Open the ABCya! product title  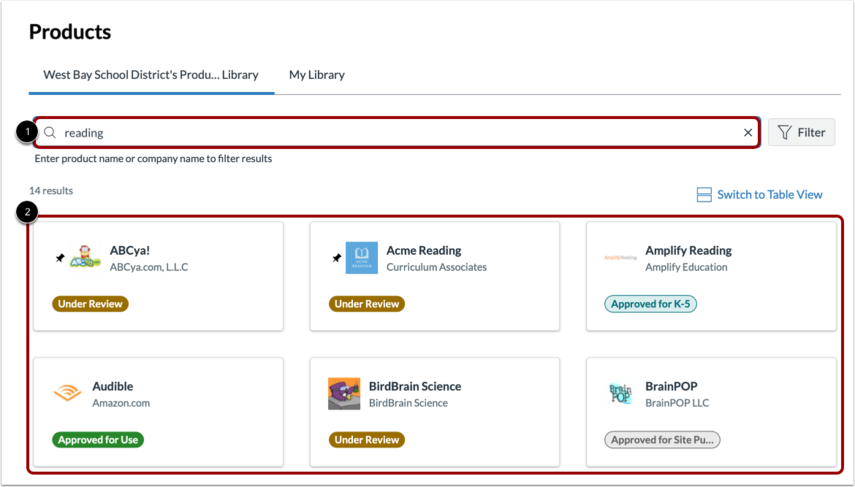[x=130, y=250]
